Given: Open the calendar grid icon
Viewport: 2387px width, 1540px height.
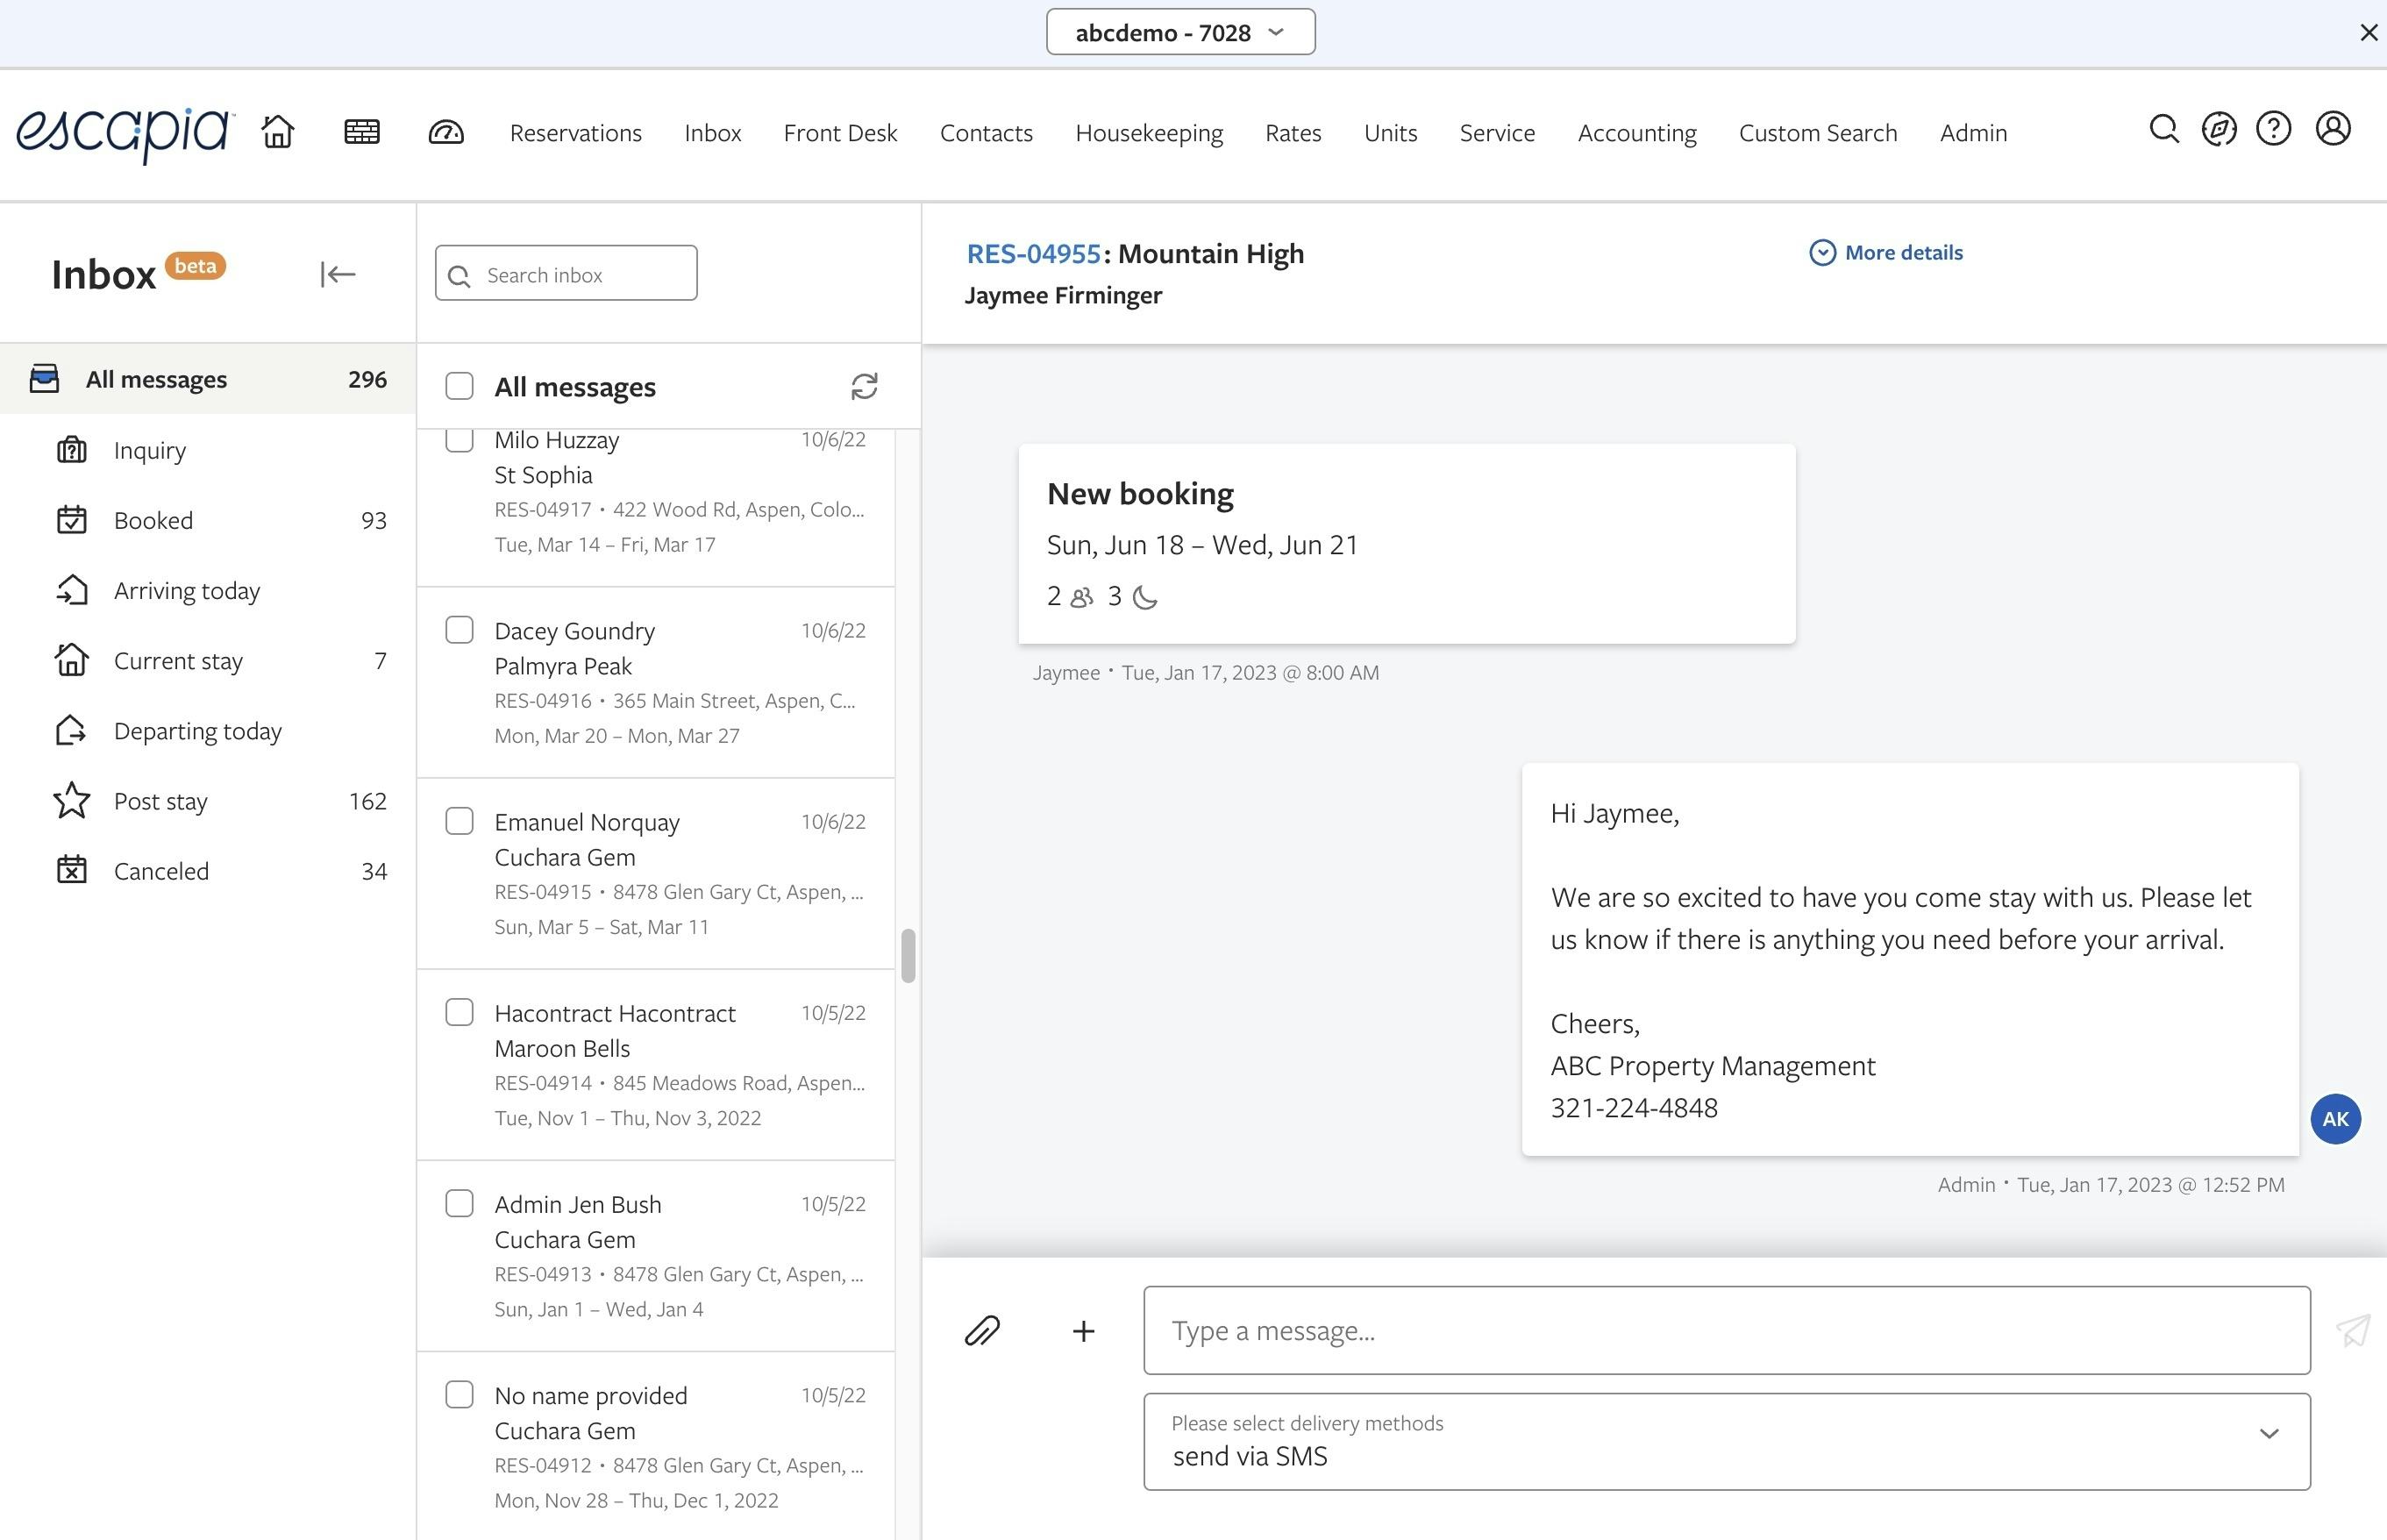Looking at the screenshot, I should coord(362,132).
